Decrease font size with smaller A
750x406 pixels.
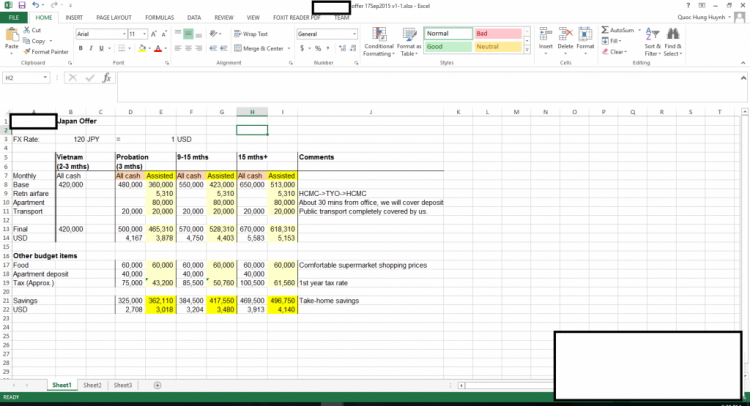(x=164, y=34)
